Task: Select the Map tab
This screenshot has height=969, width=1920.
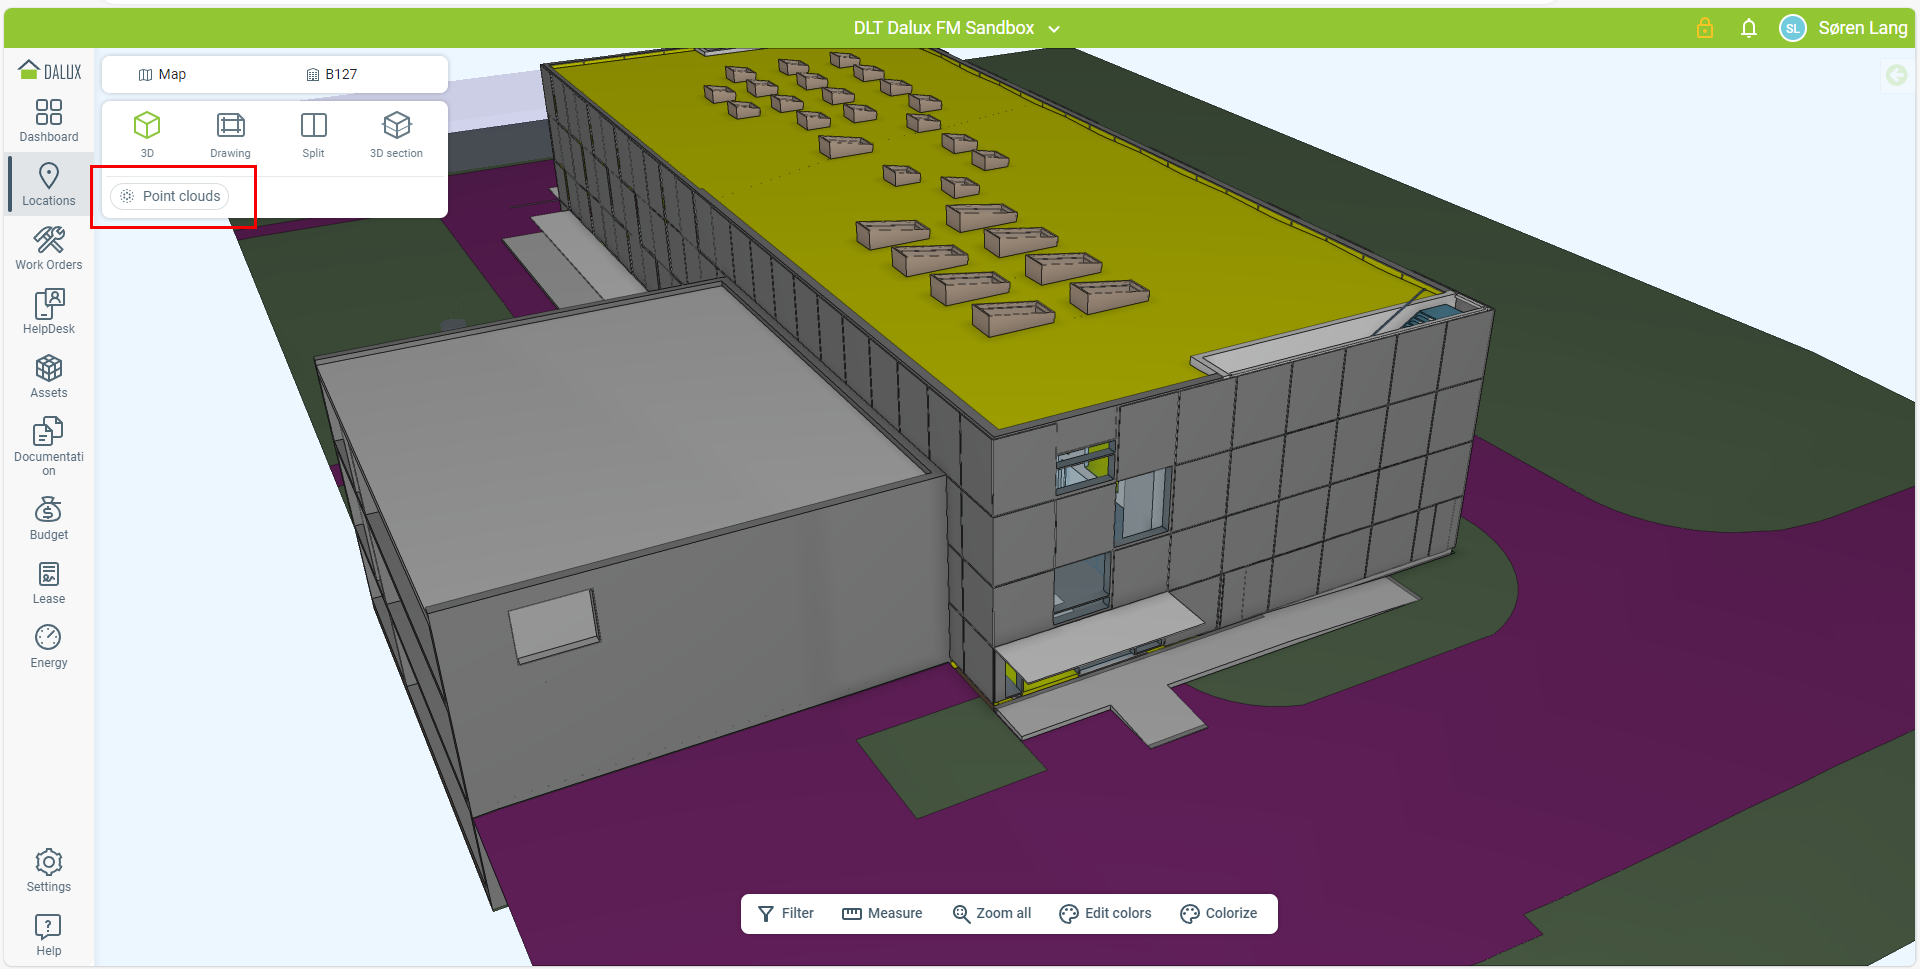Action: (x=162, y=74)
